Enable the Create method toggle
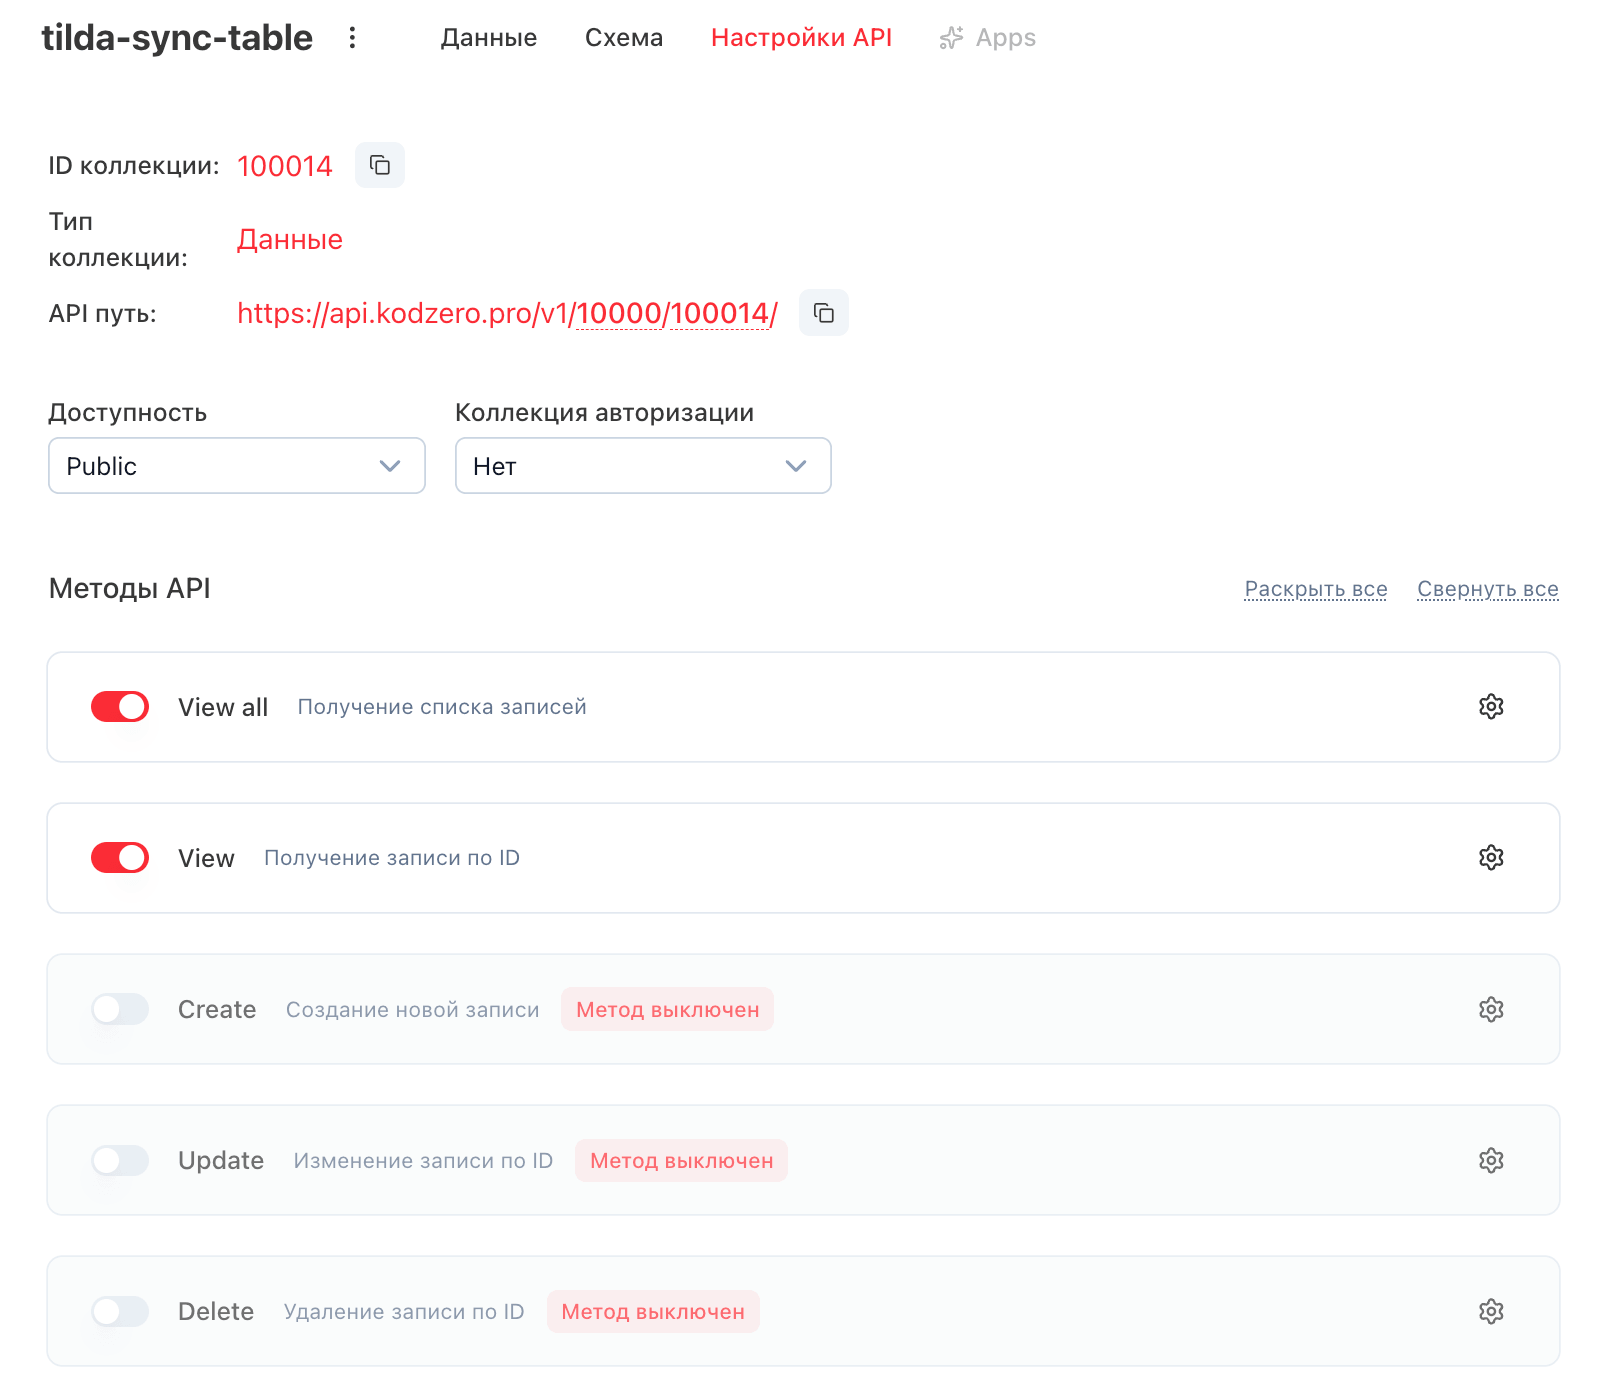The height and width of the screenshot is (1388, 1598). pos(120,1009)
